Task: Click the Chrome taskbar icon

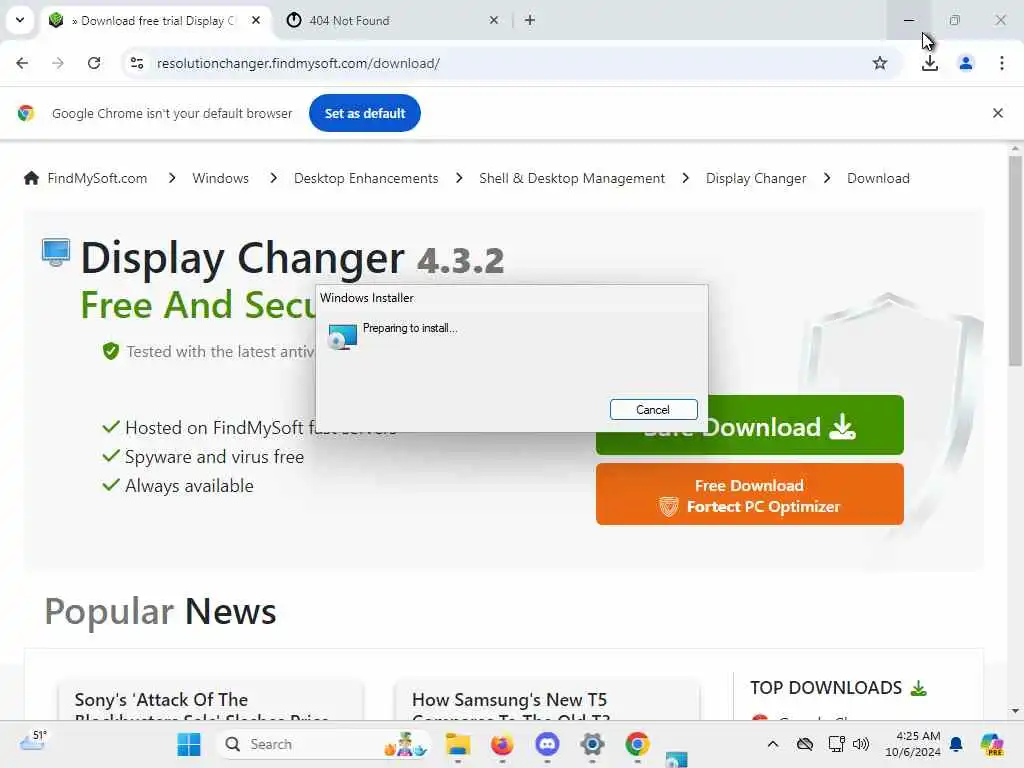Action: pyautogui.click(x=637, y=744)
